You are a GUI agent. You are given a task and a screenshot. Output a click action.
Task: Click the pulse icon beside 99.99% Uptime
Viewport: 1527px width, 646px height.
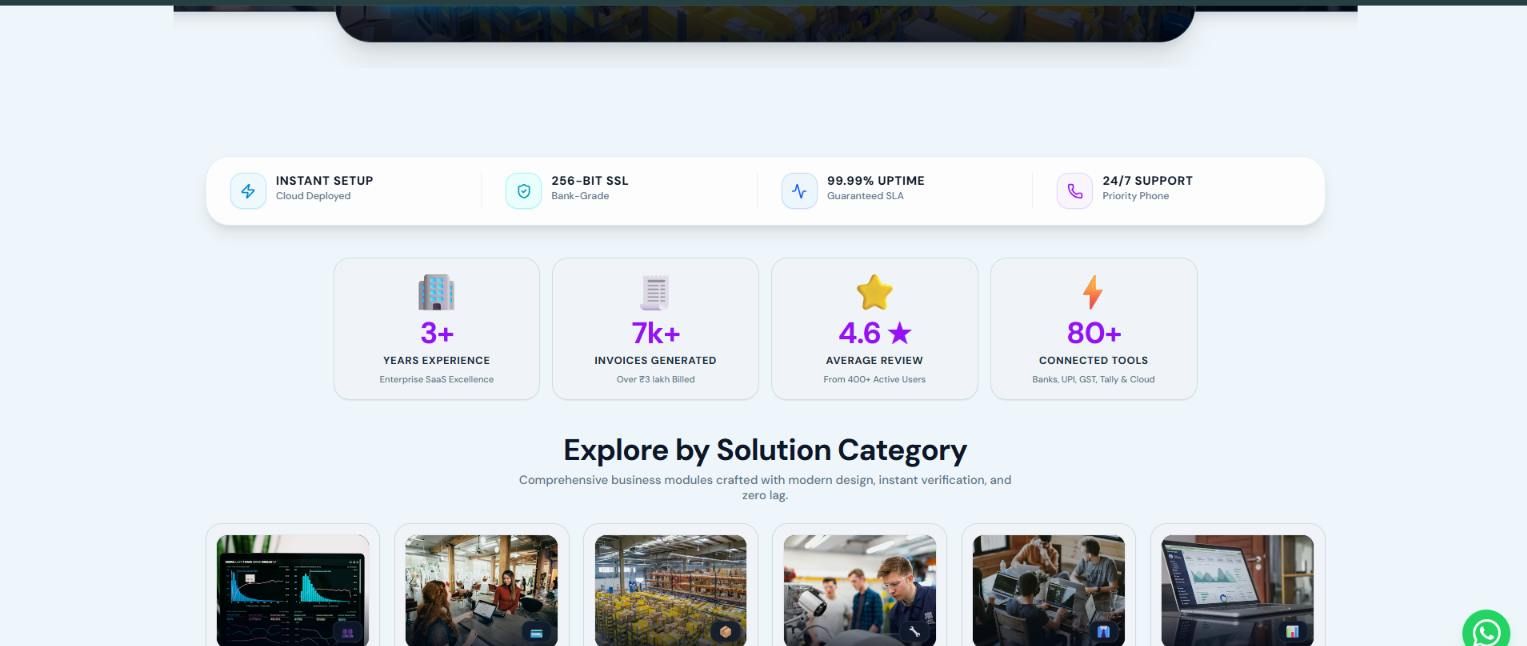799,191
